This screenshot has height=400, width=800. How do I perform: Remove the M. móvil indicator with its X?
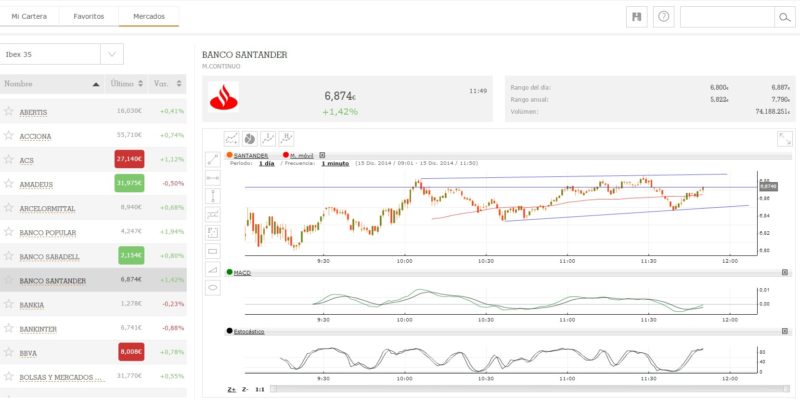pyautogui.click(x=322, y=156)
